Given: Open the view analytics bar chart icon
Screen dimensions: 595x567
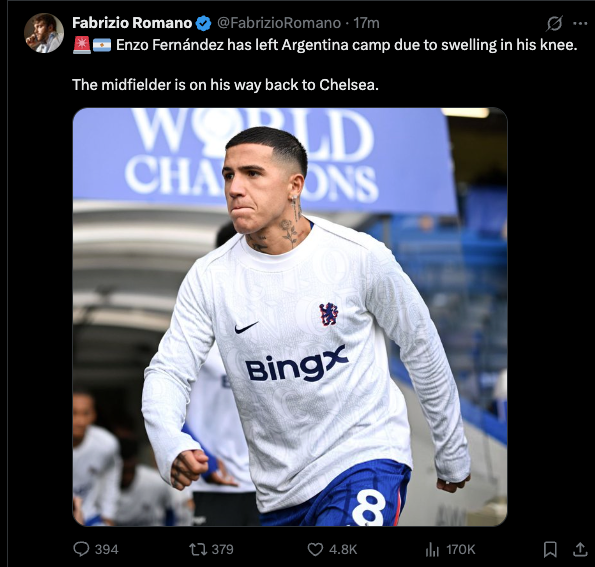Looking at the screenshot, I should tap(432, 549).
